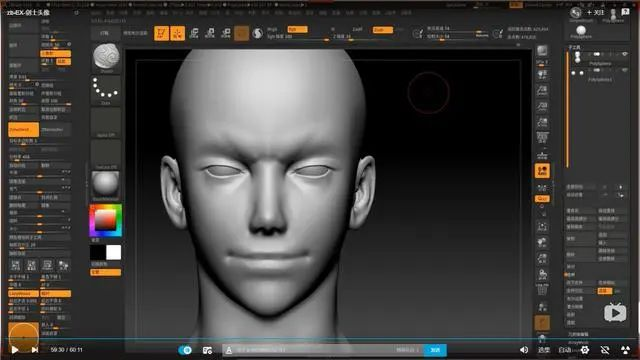Open the Texture Off selector
640x360 pixels.
(x=105, y=154)
